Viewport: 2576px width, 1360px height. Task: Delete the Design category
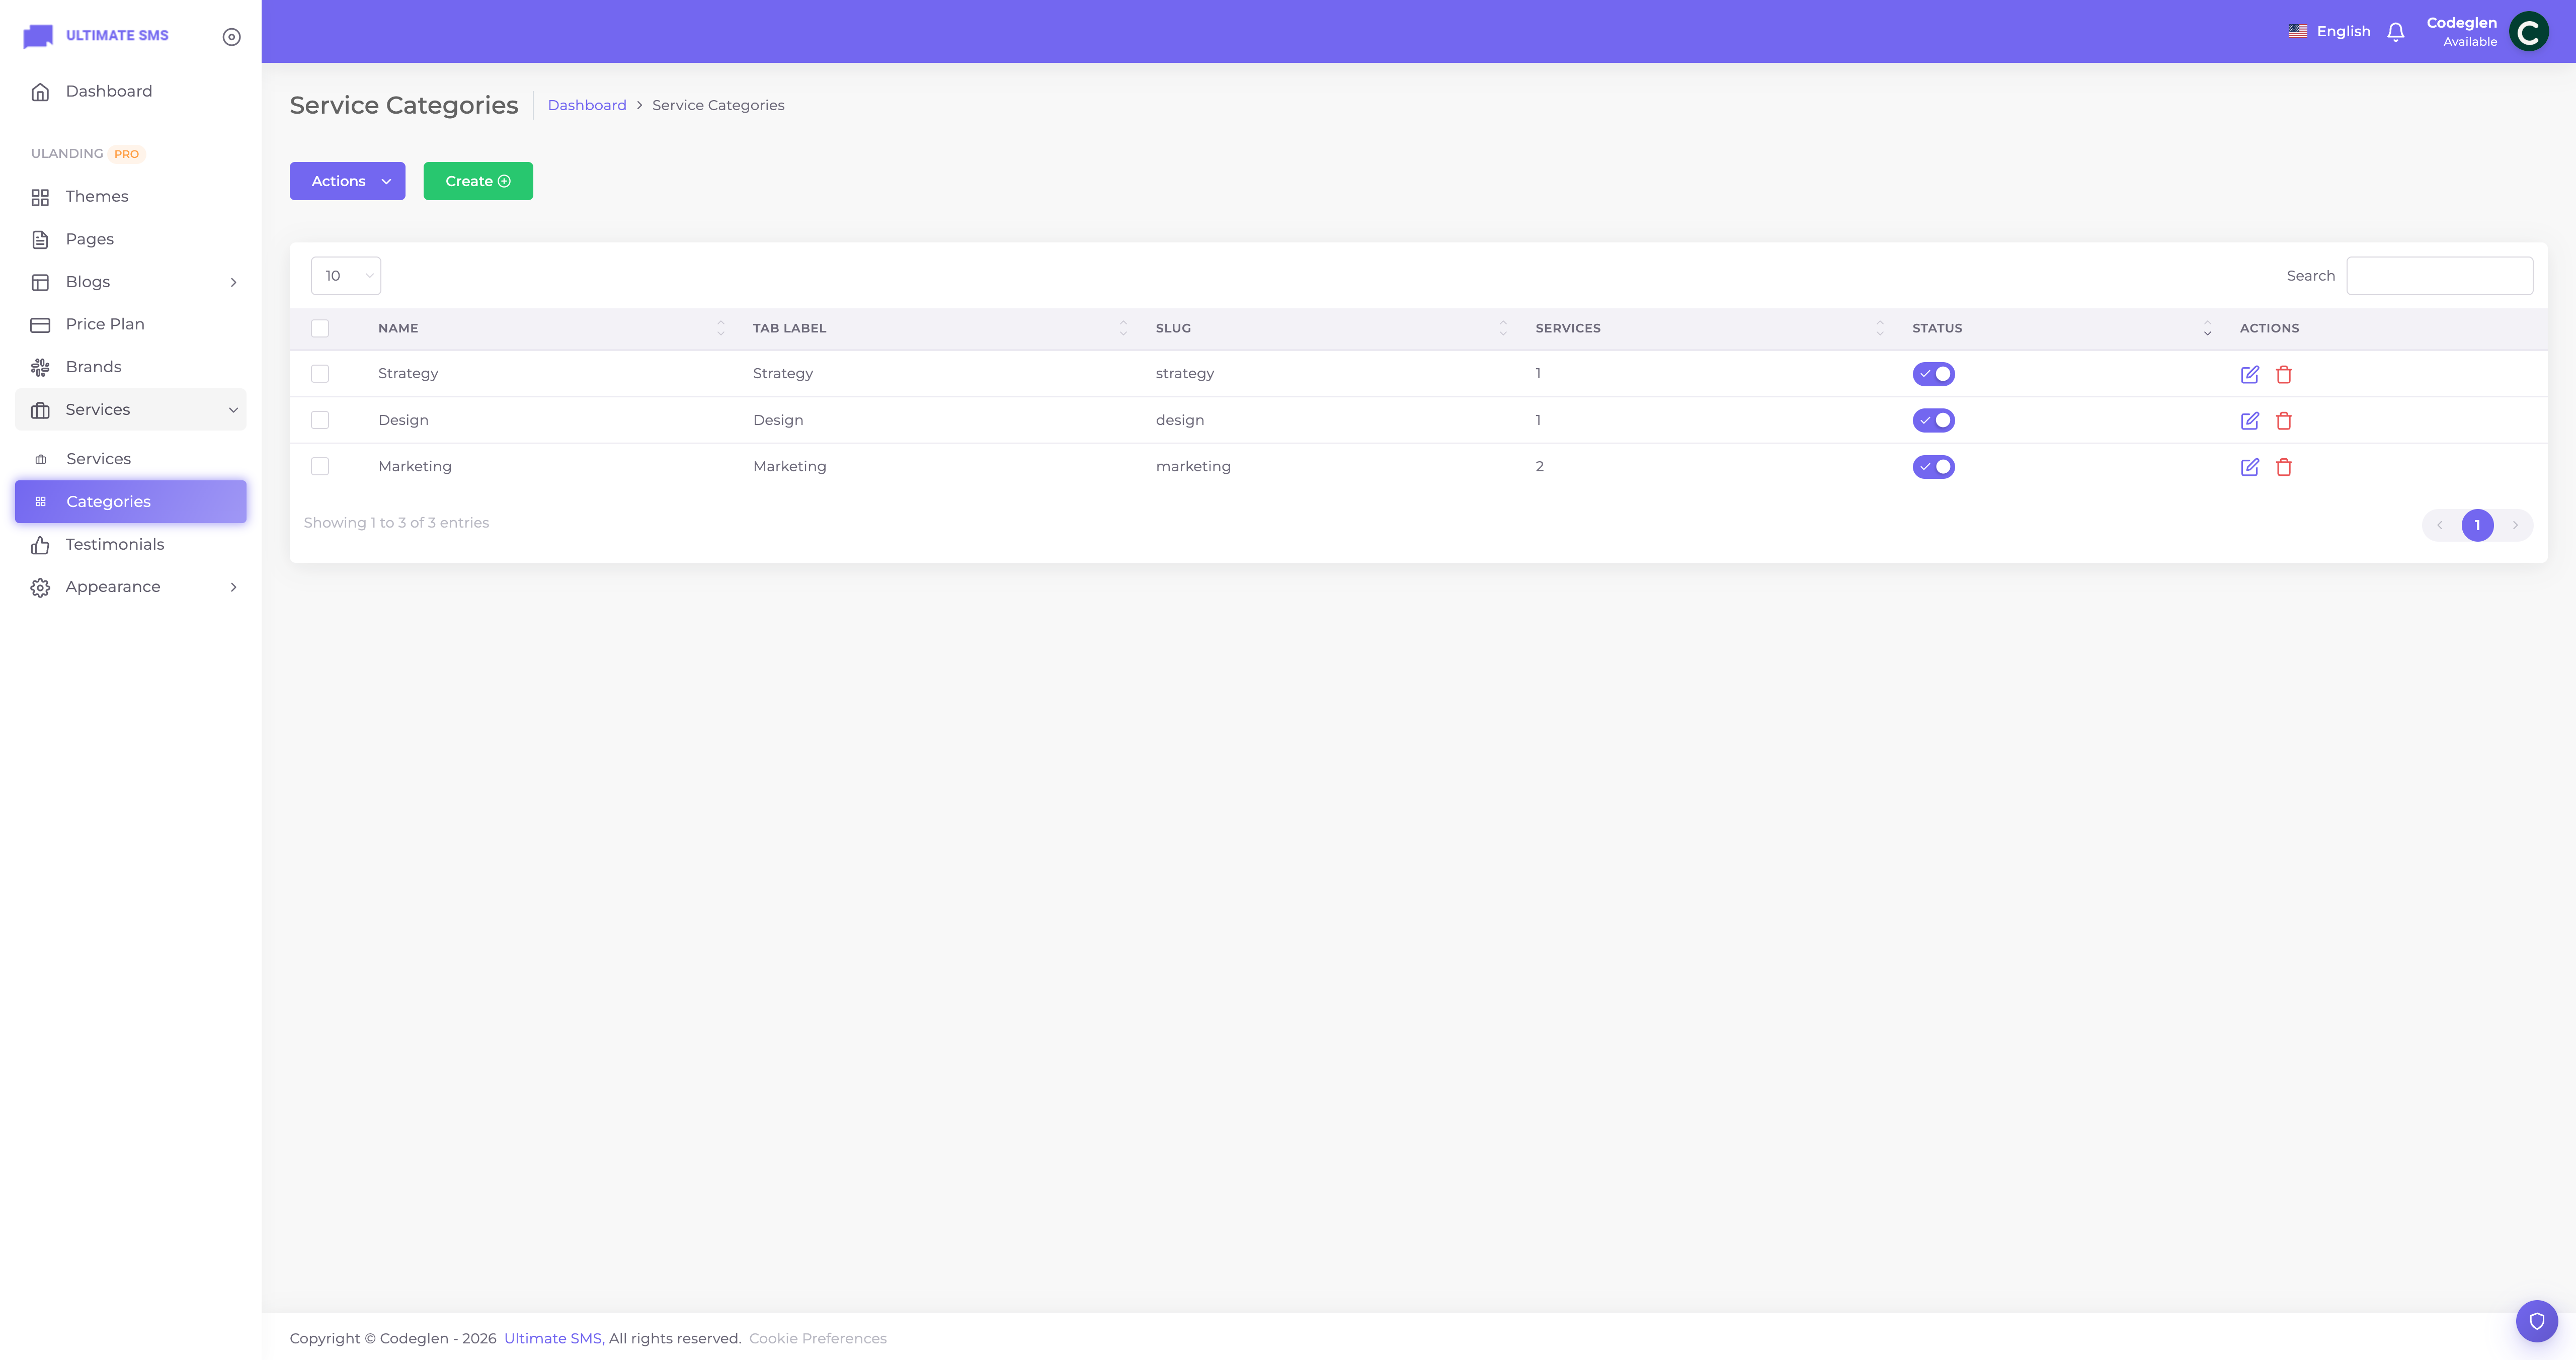point(2284,421)
